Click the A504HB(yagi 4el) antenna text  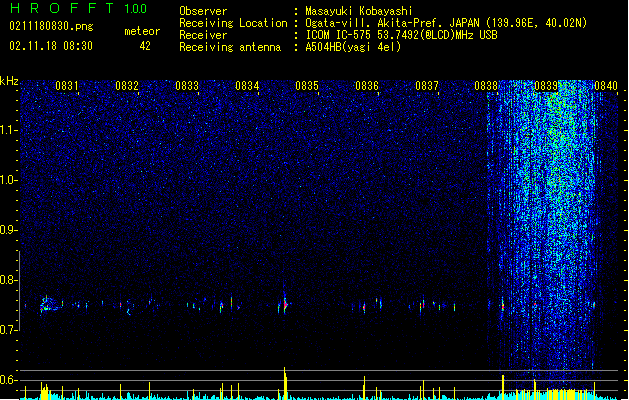[353, 47]
